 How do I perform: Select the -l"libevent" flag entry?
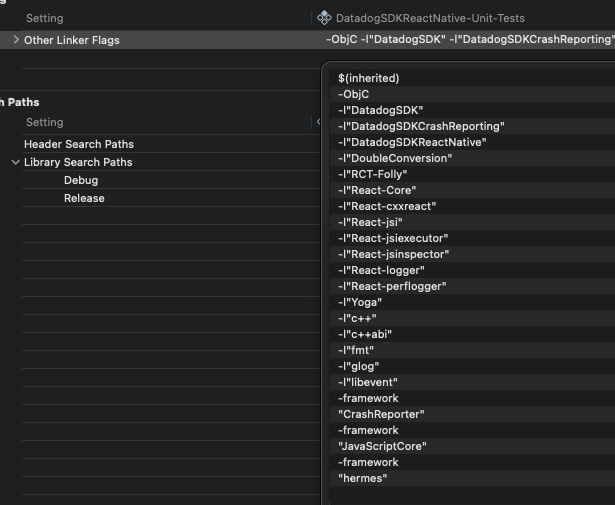(472, 382)
